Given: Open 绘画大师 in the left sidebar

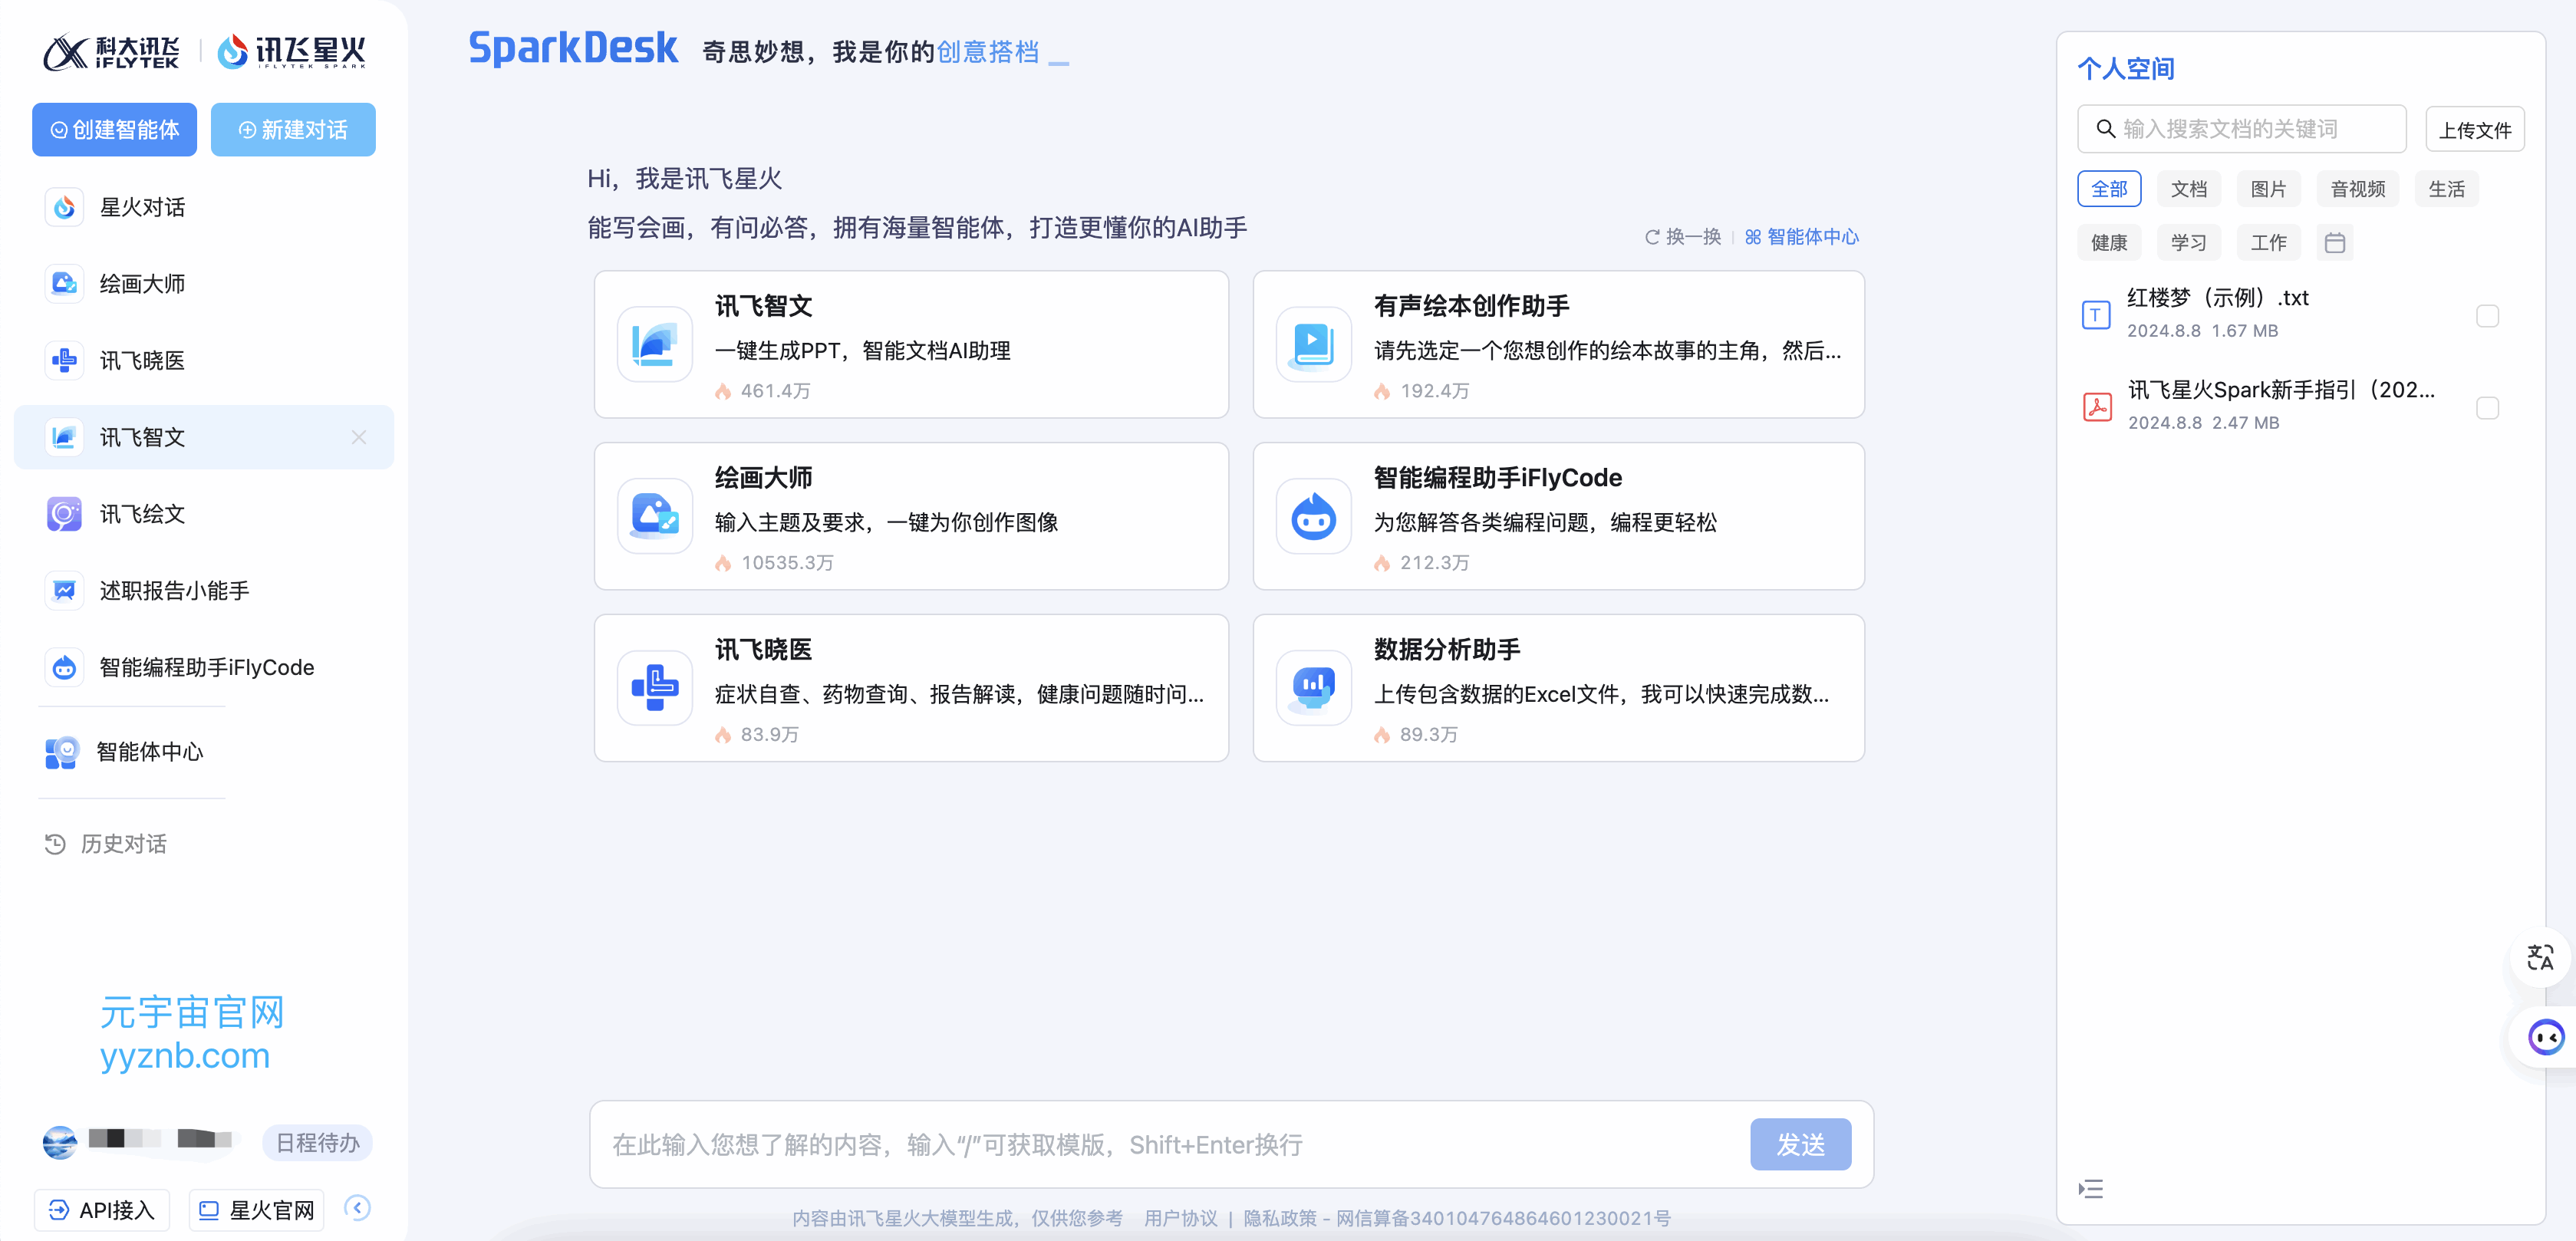Looking at the screenshot, I should point(142,284).
